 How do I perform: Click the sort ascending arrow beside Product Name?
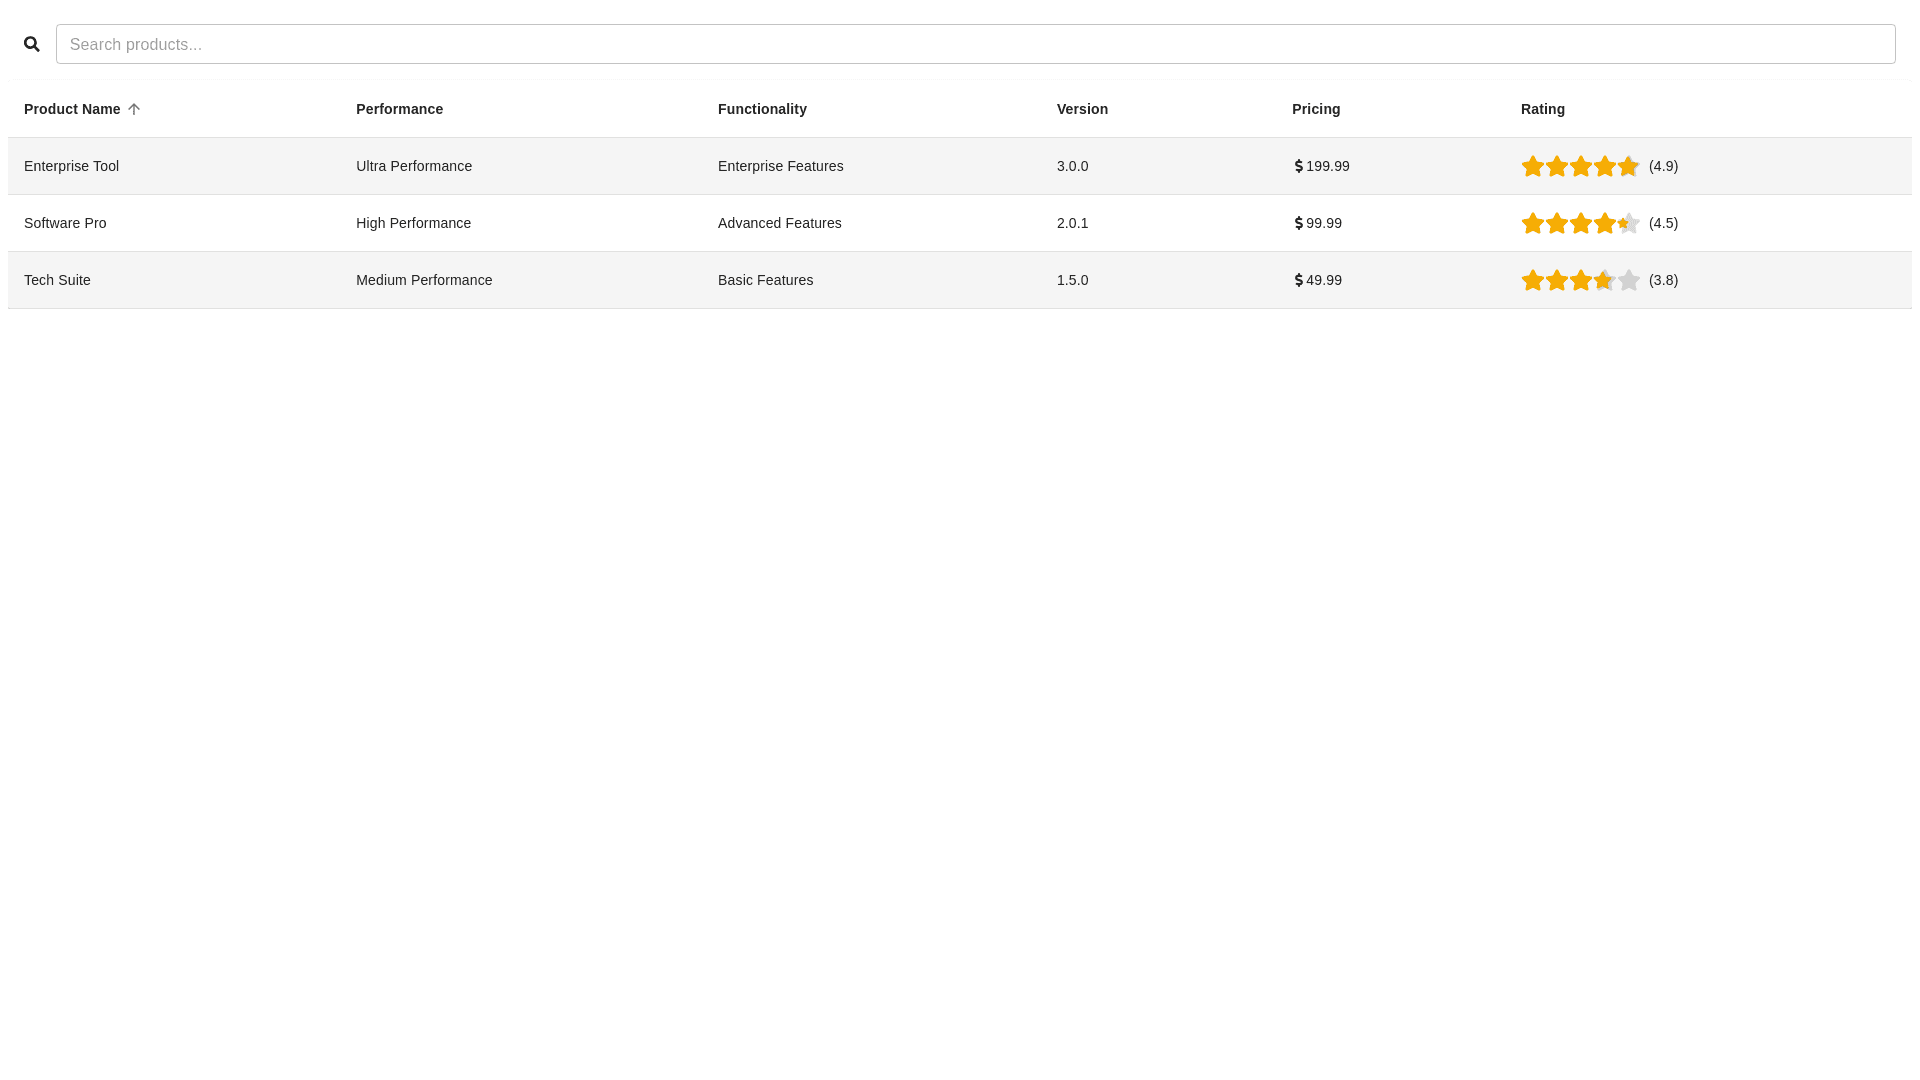click(x=134, y=109)
